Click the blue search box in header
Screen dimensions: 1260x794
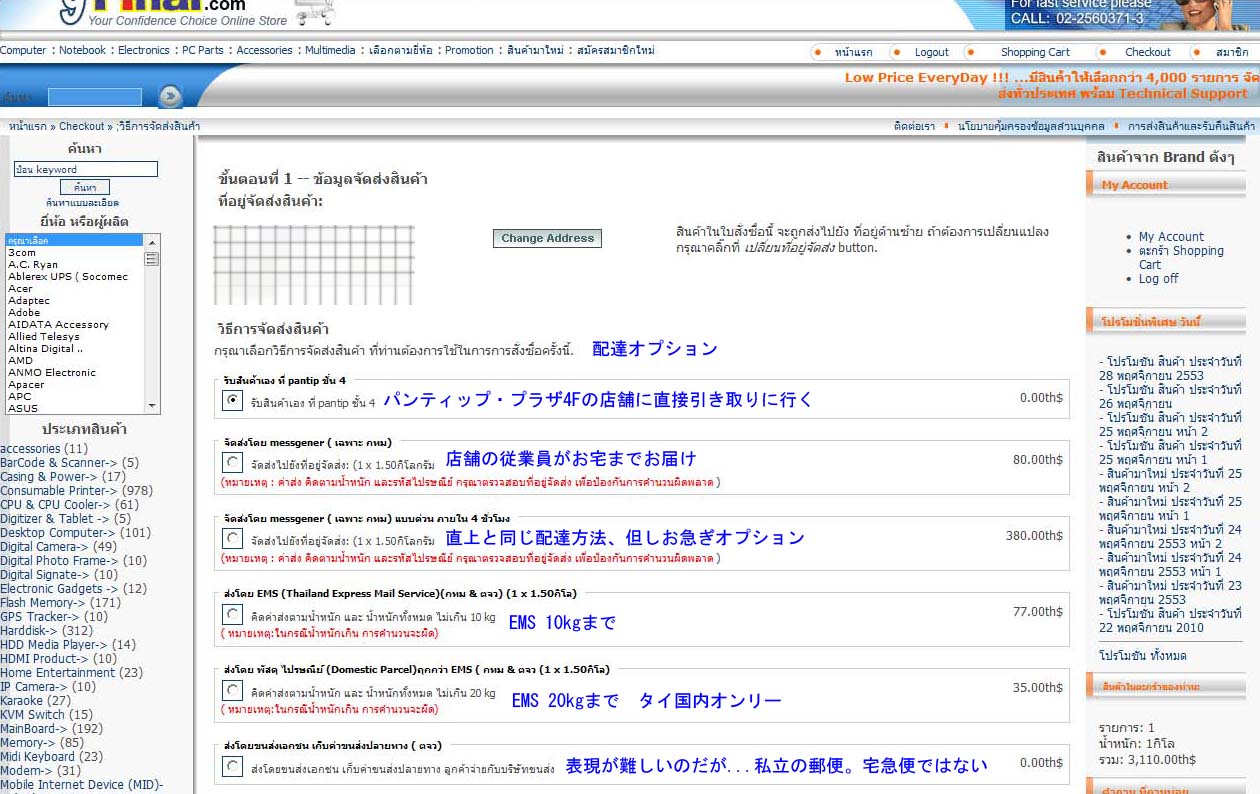click(95, 97)
